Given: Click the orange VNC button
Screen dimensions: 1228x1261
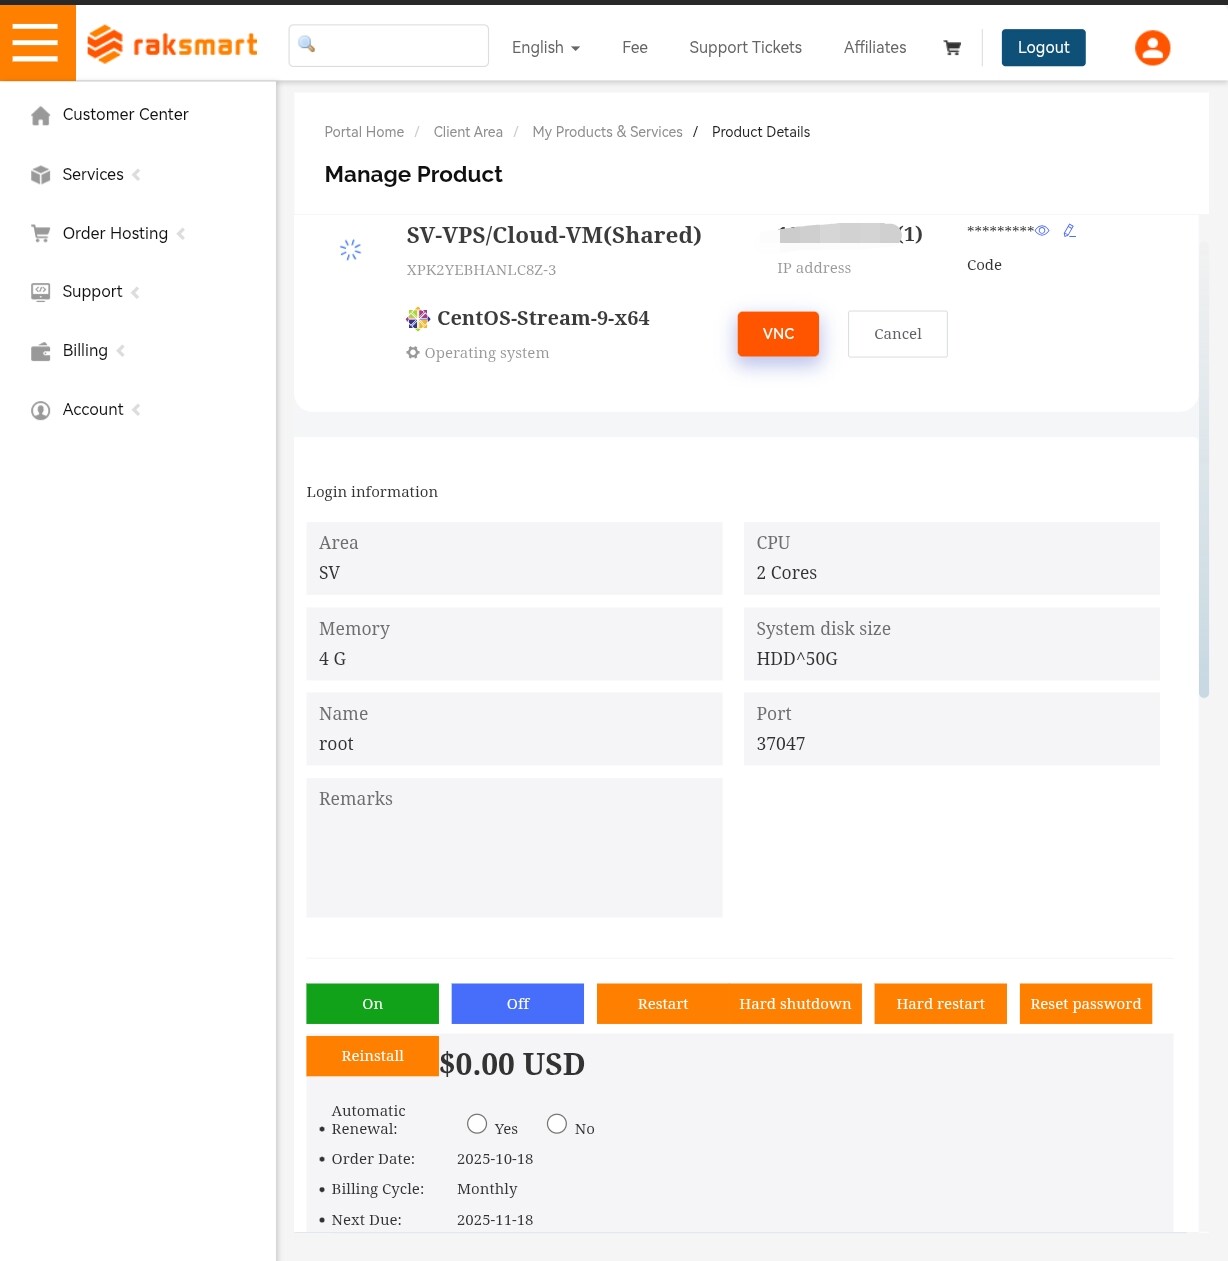Looking at the screenshot, I should pyautogui.click(x=778, y=334).
